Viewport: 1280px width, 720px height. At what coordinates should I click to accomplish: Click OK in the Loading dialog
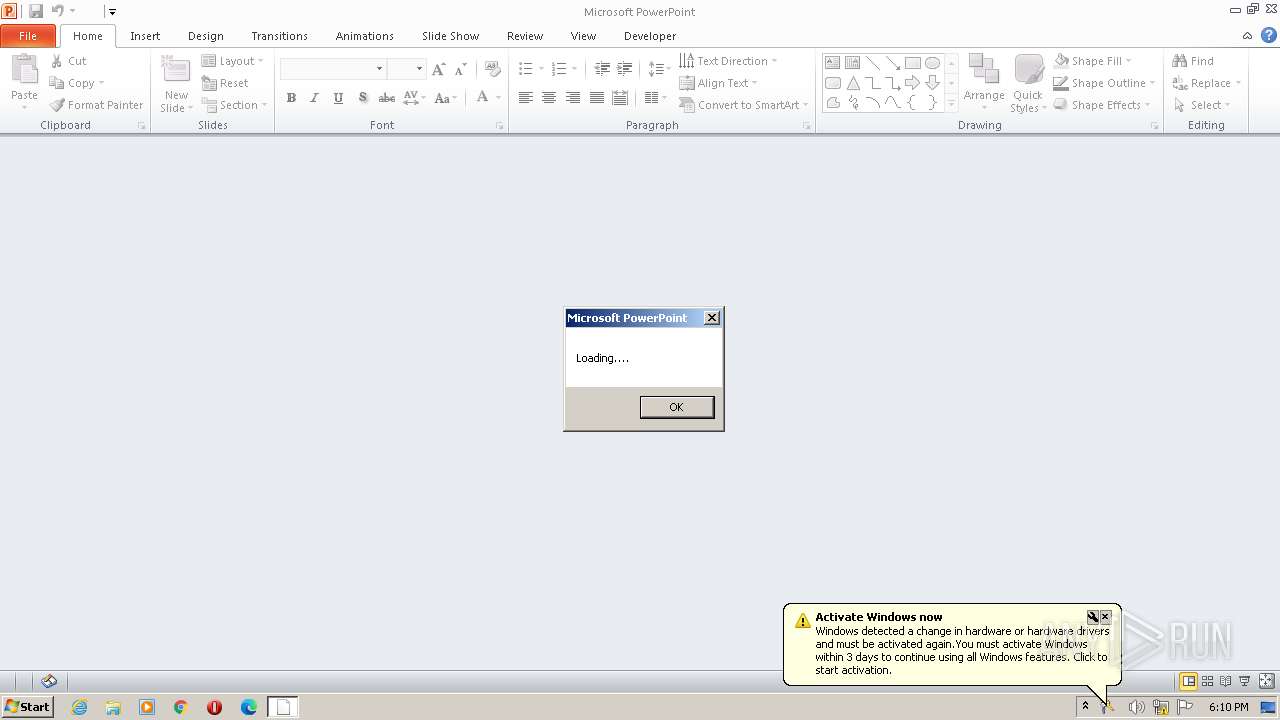coord(677,407)
